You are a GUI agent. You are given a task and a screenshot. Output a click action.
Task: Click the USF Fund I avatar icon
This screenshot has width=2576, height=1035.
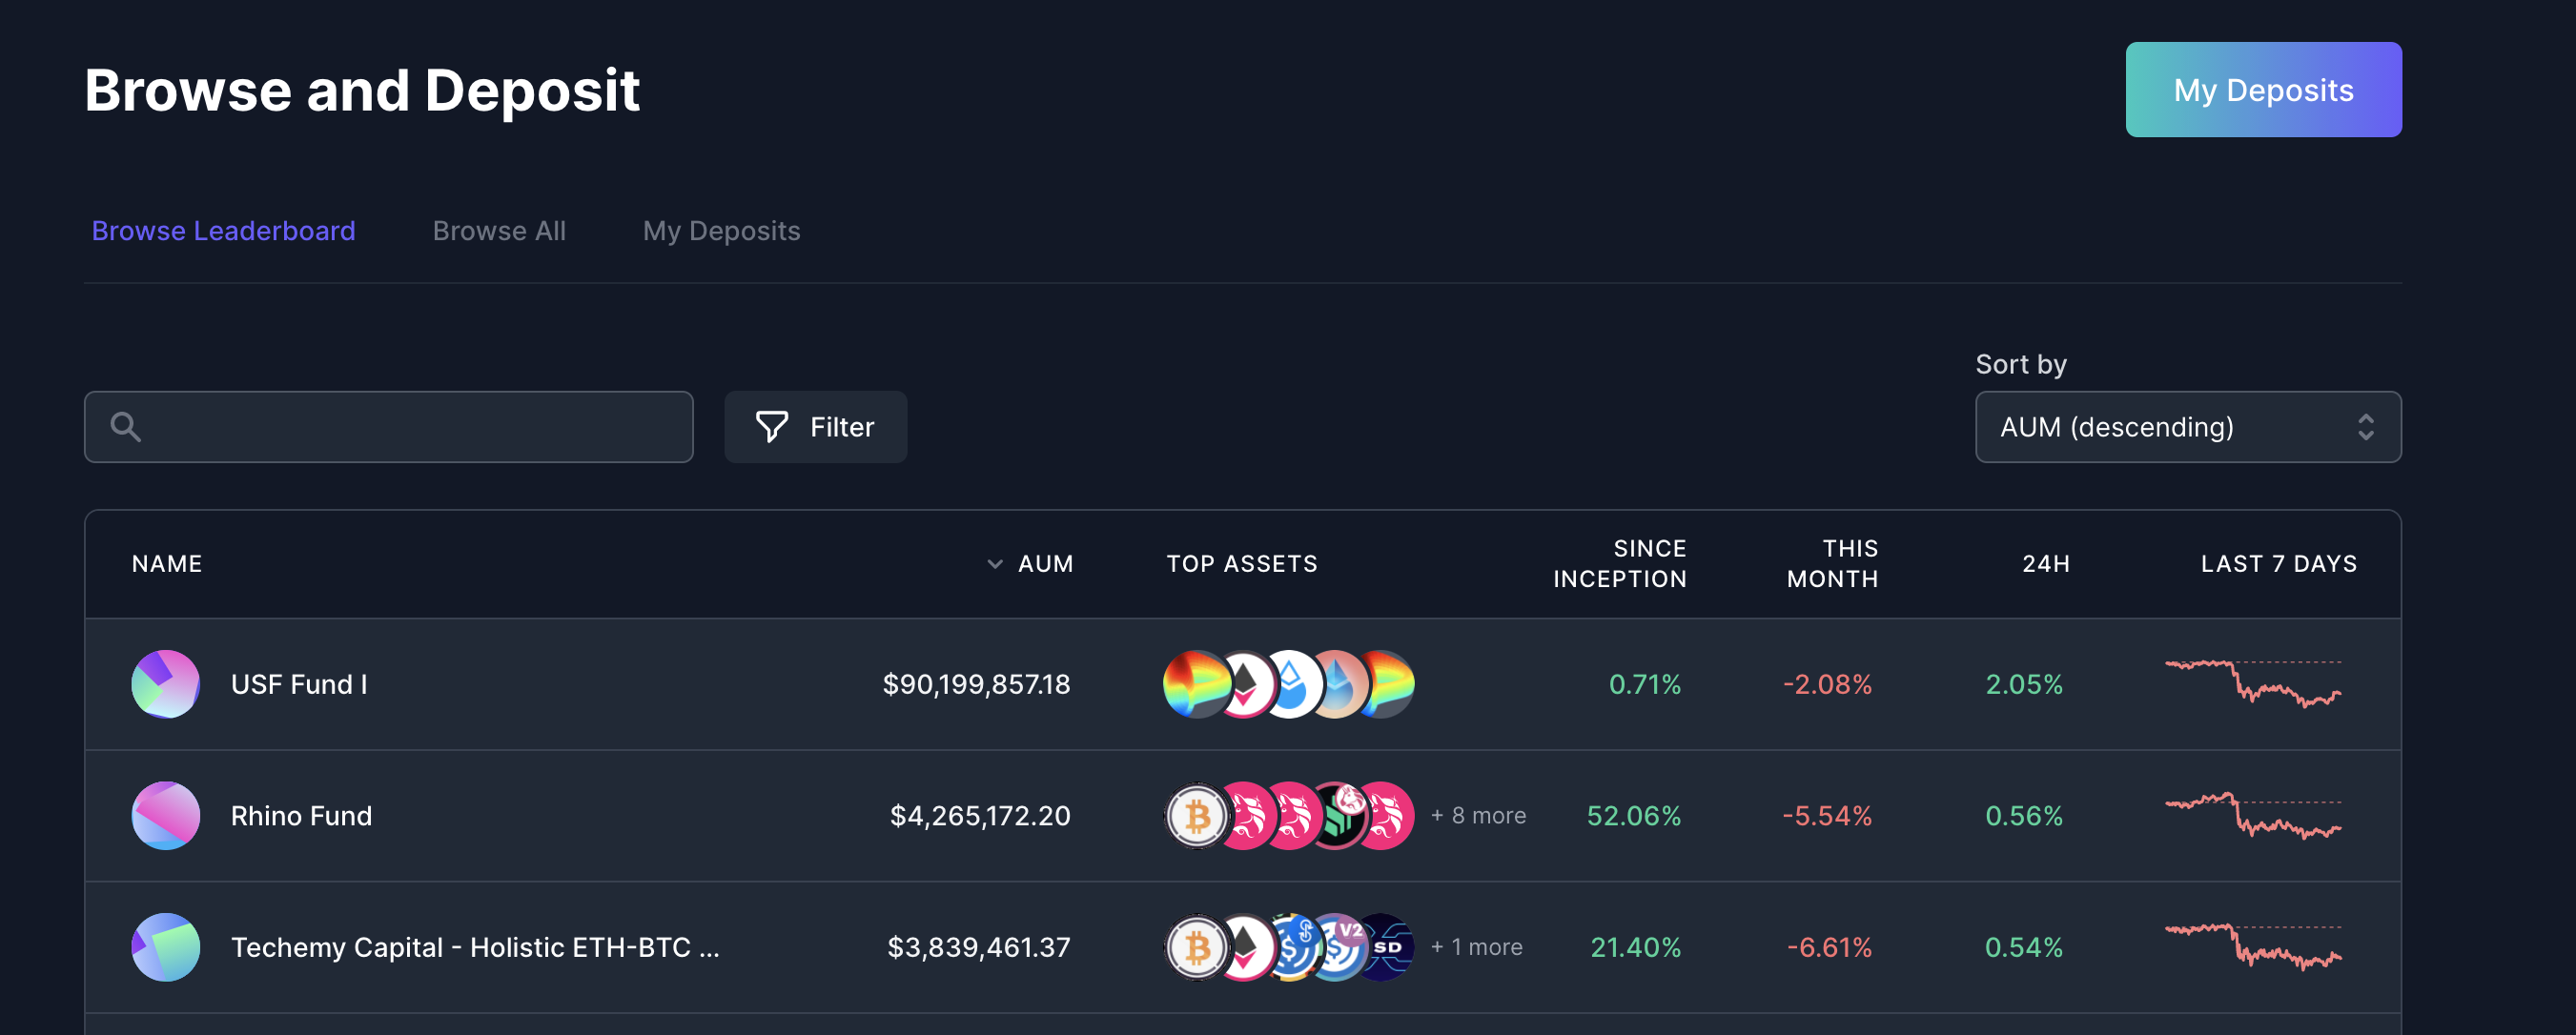[x=165, y=684]
